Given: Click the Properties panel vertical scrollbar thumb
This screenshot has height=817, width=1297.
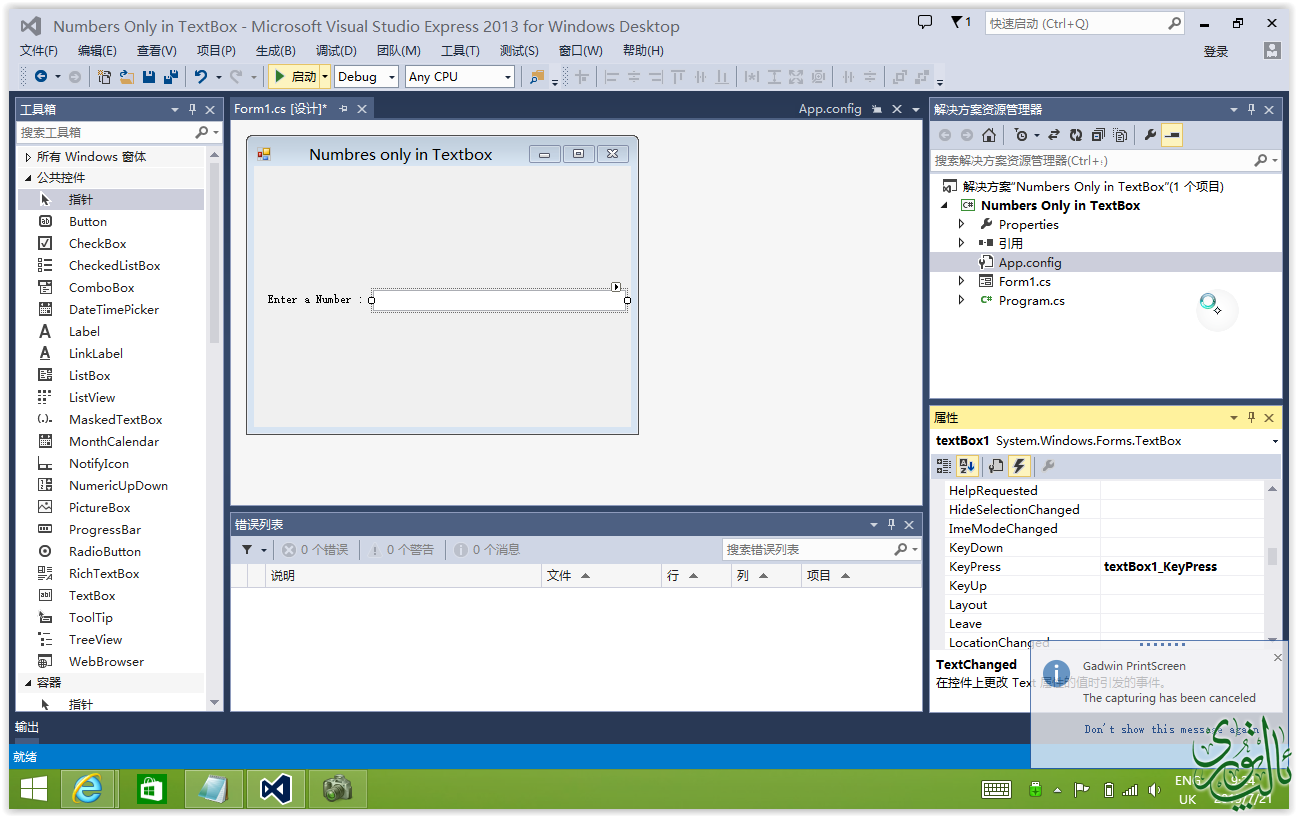Looking at the screenshot, I should (x=1272, y=557).
